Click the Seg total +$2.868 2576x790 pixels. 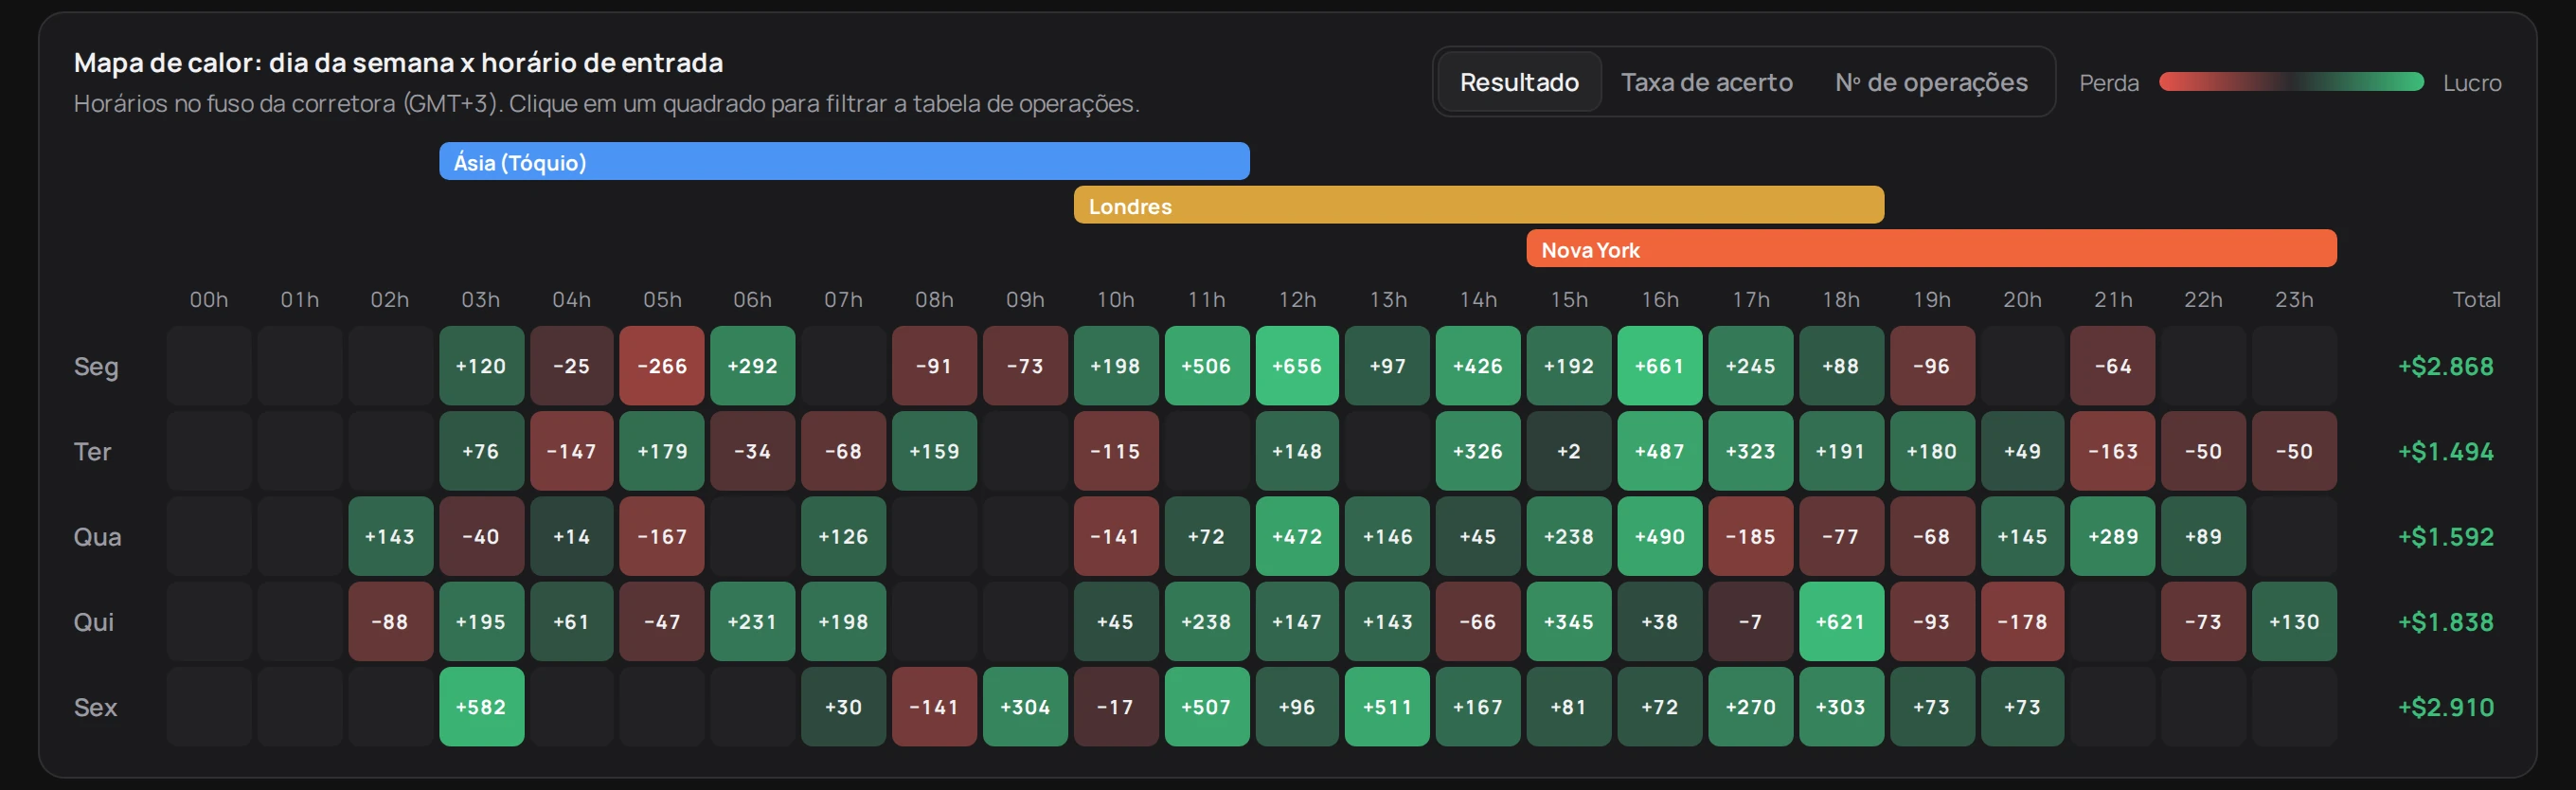2446,366
